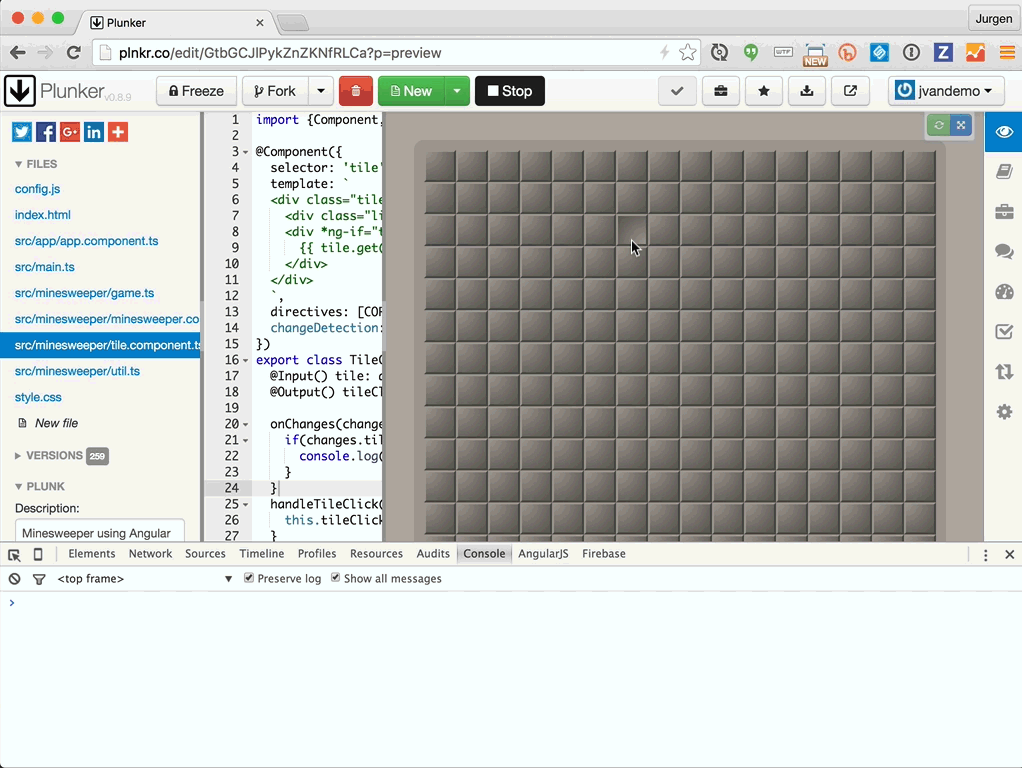1022x768 pixels.
Task: Star this plunk
Action: (x=763, y=90)
